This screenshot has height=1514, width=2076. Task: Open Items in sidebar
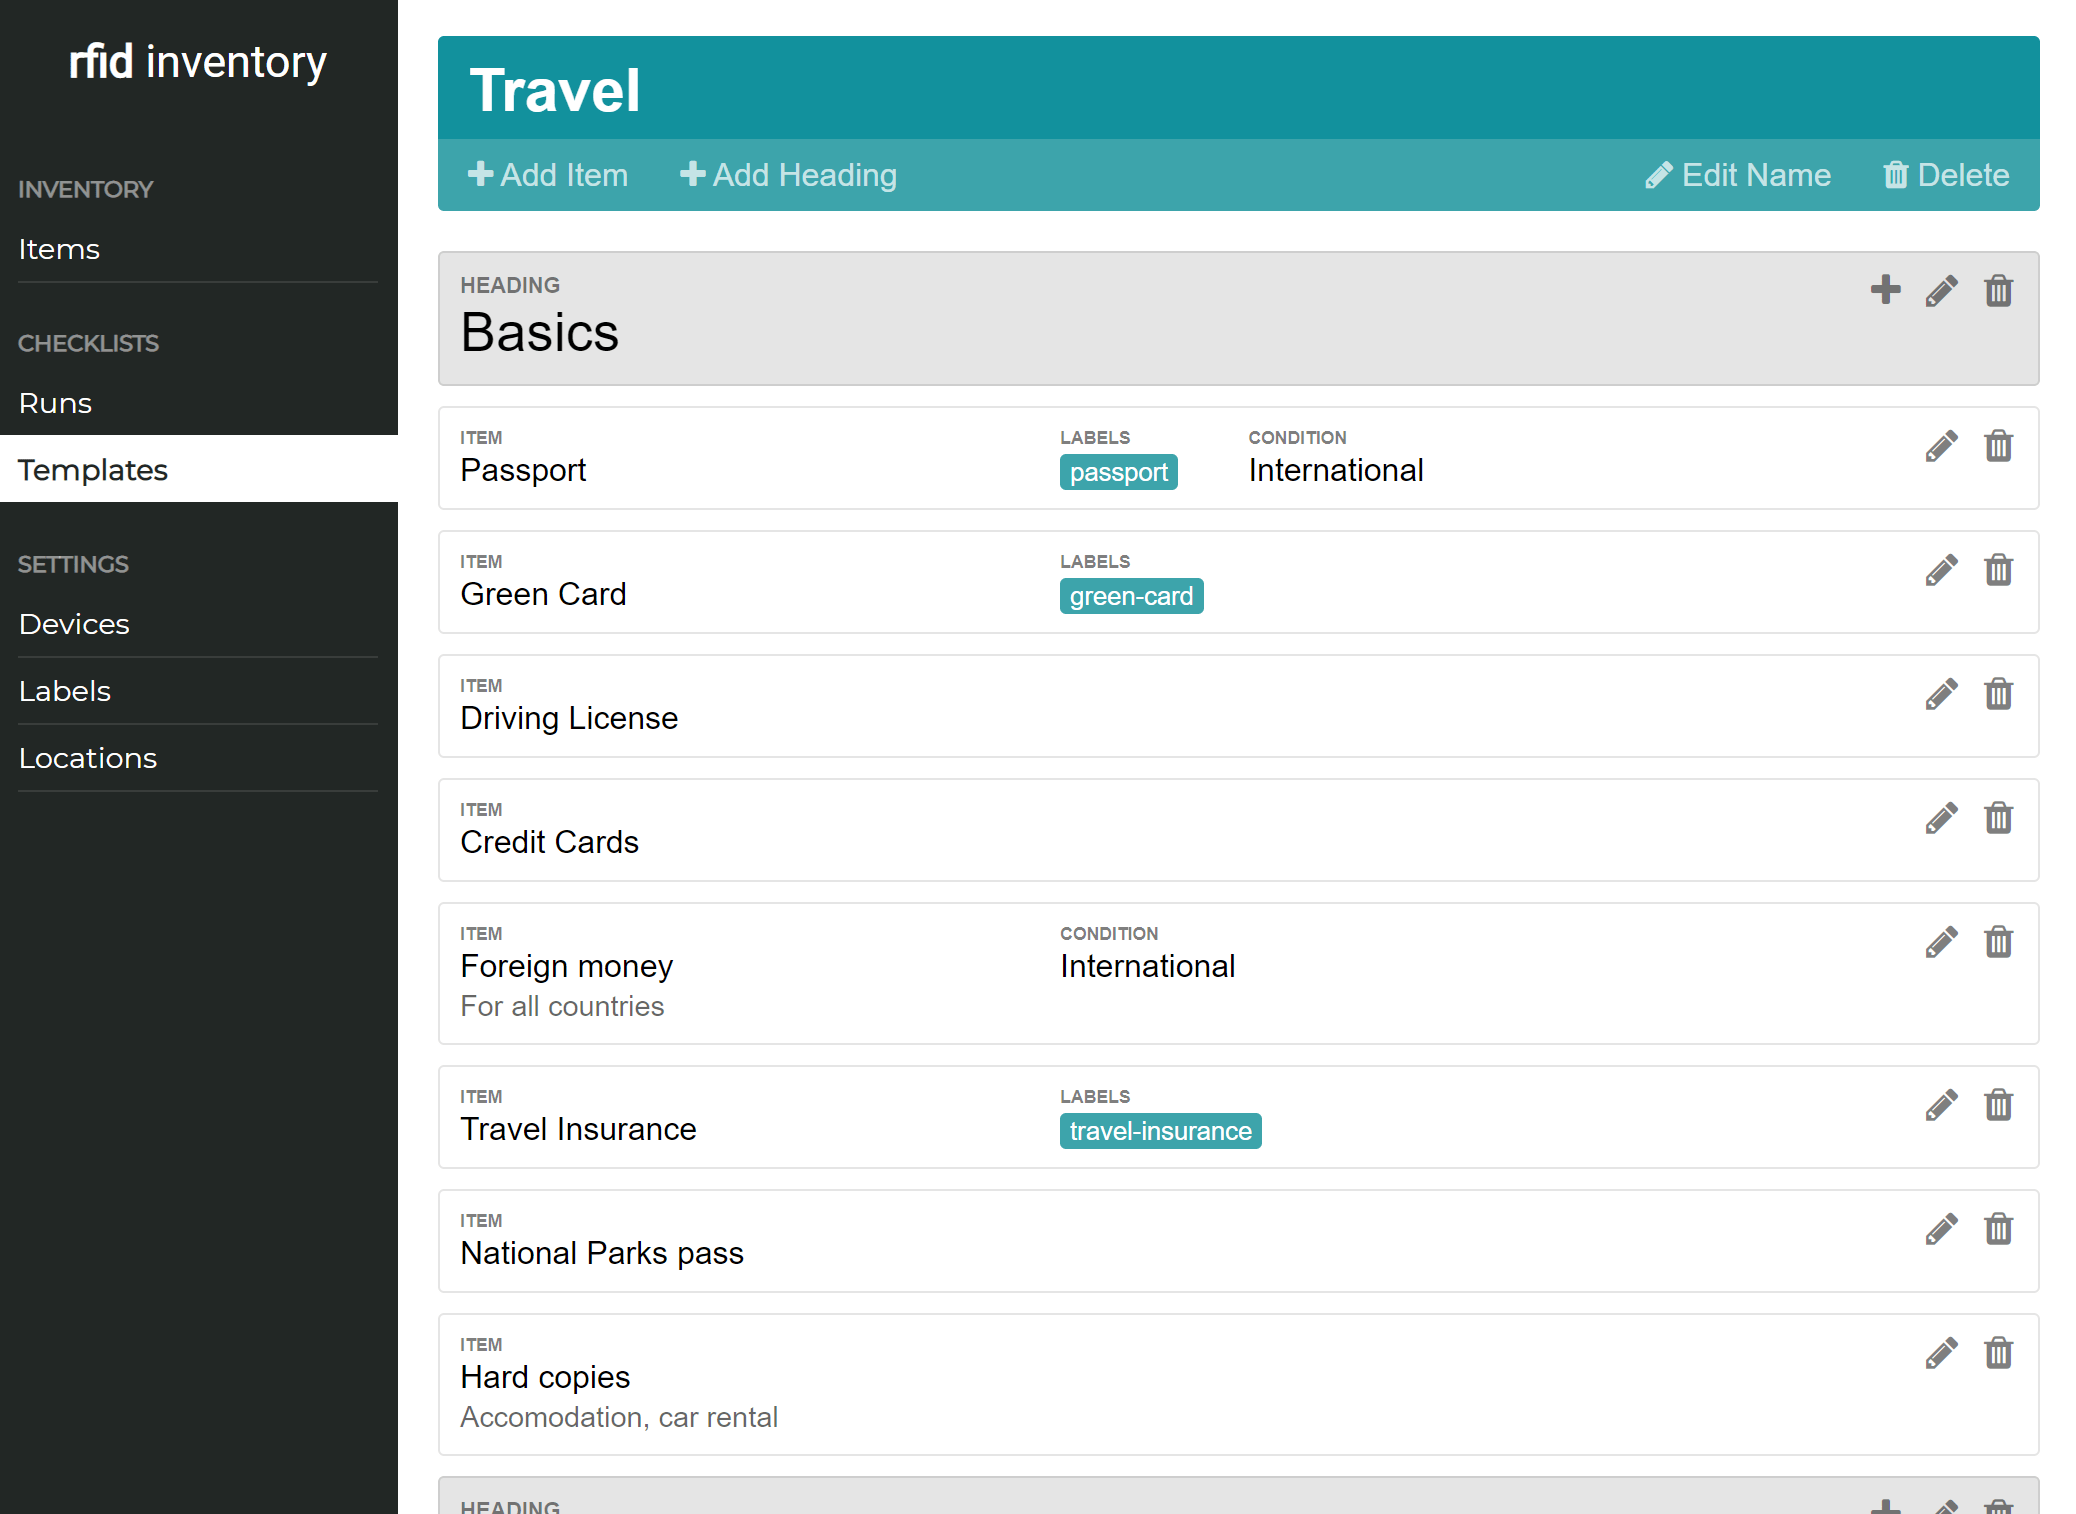coord(59,249)
